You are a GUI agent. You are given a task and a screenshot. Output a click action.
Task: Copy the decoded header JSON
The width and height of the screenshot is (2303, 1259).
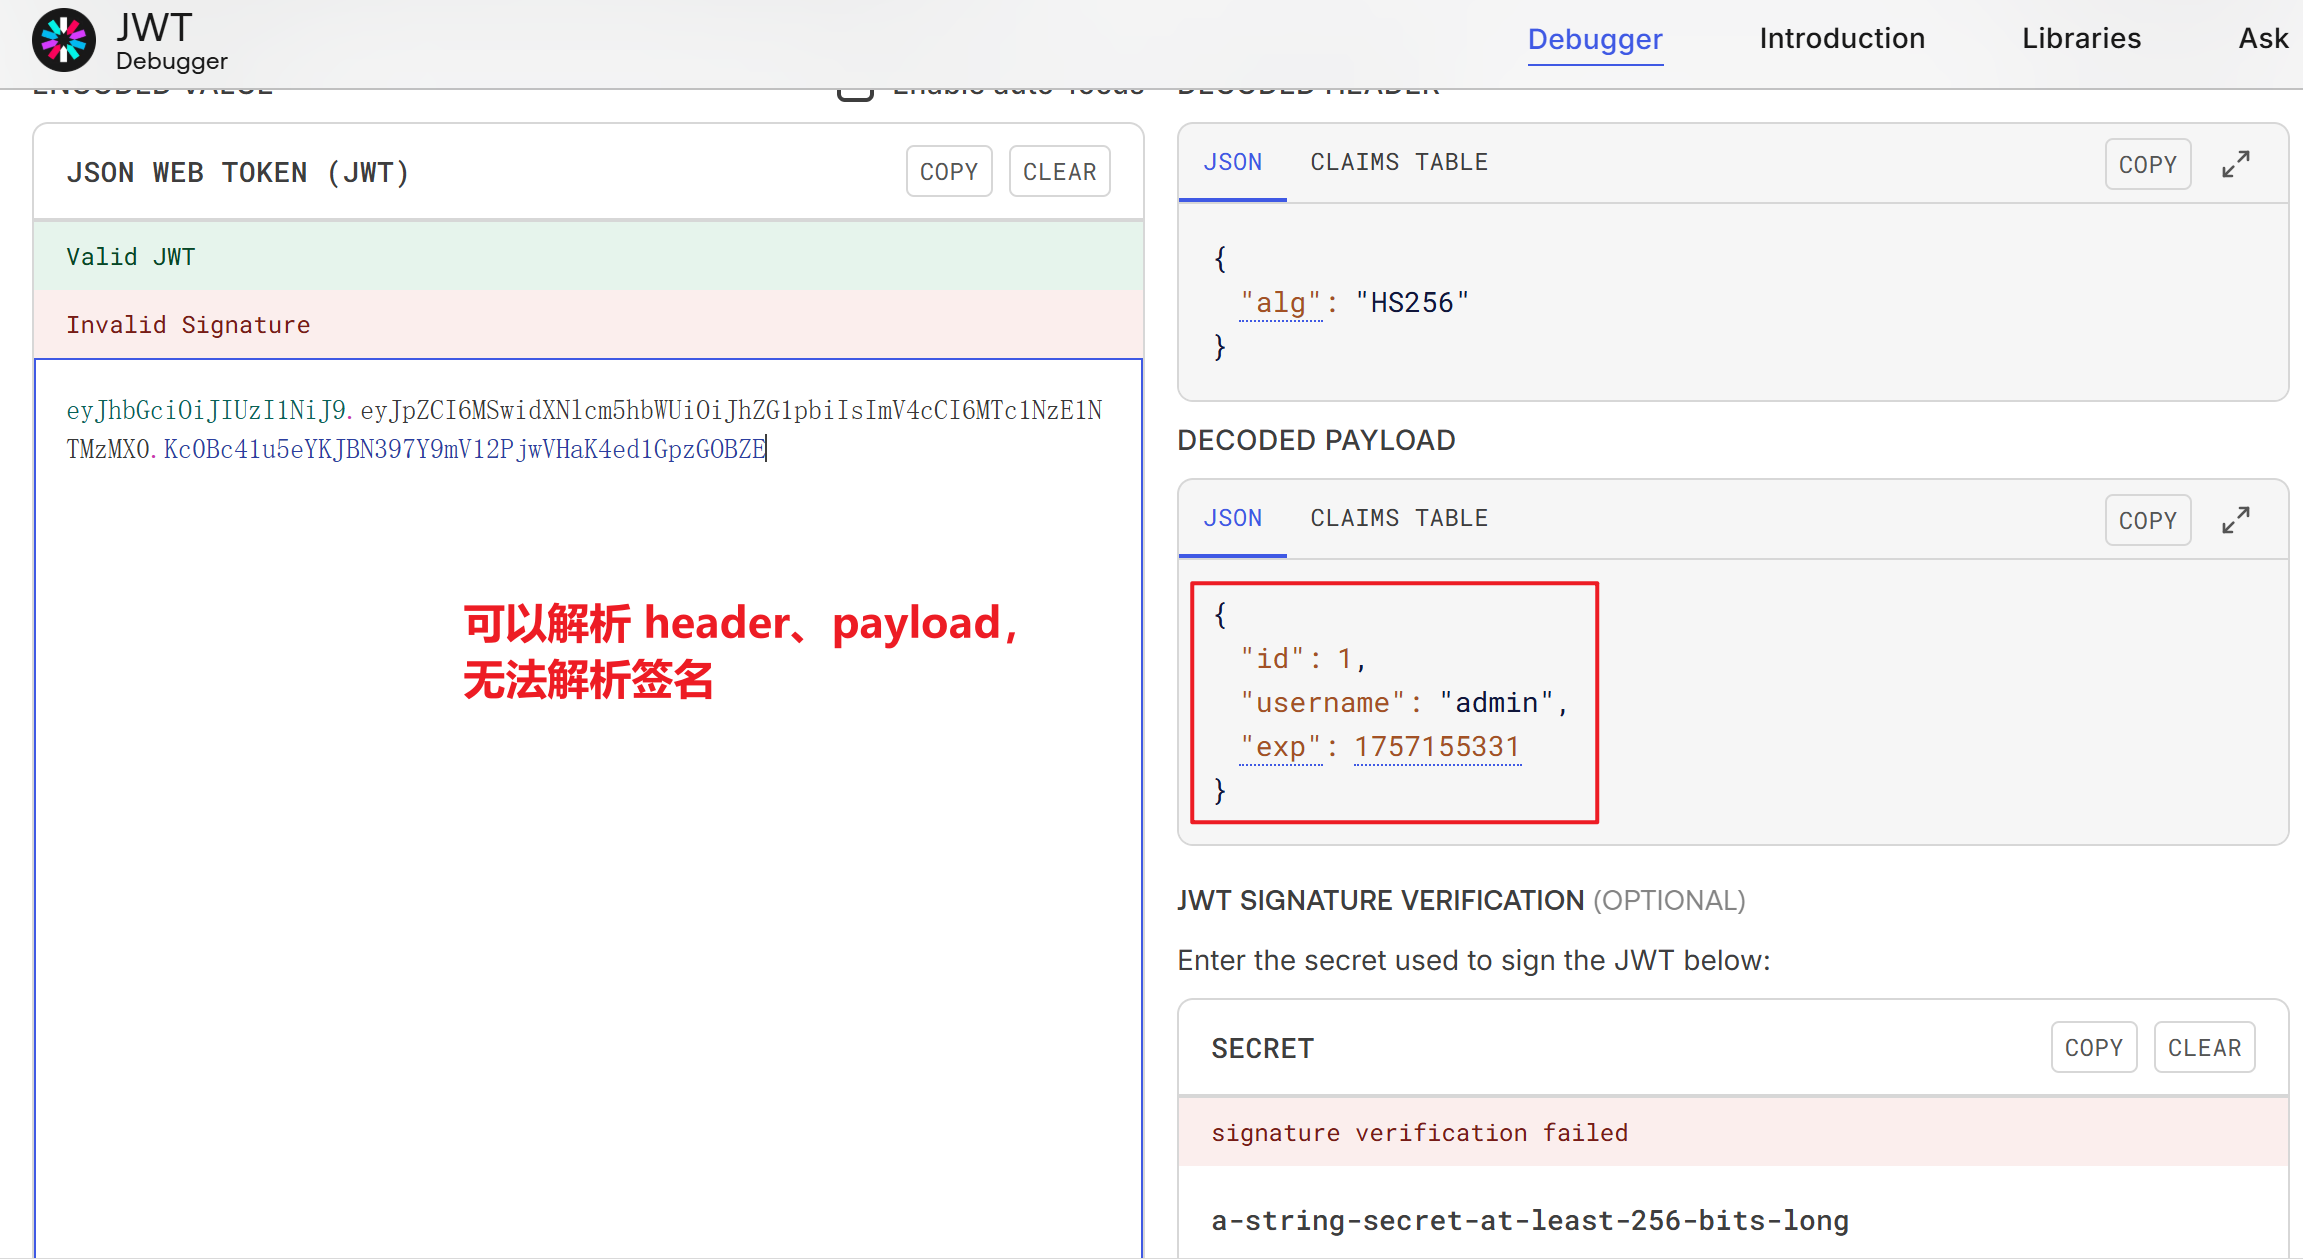tap(2148, 164)
